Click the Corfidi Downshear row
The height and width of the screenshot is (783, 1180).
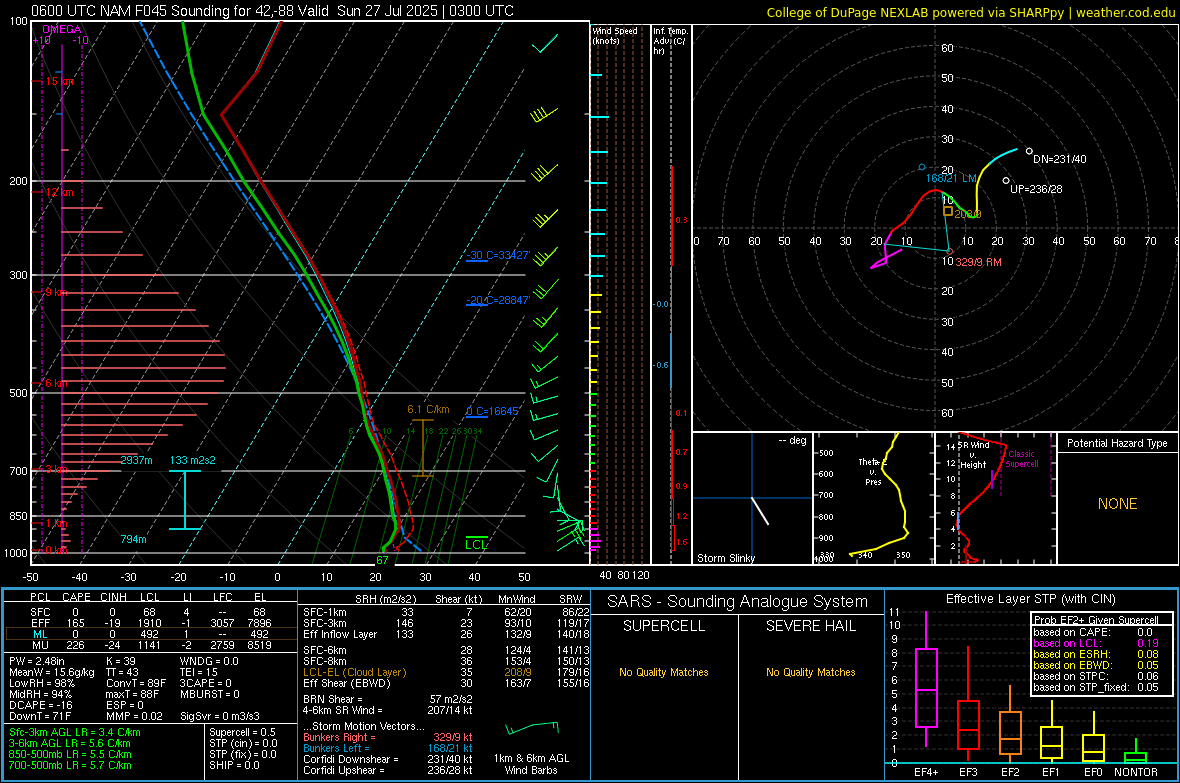coord(388,760)
